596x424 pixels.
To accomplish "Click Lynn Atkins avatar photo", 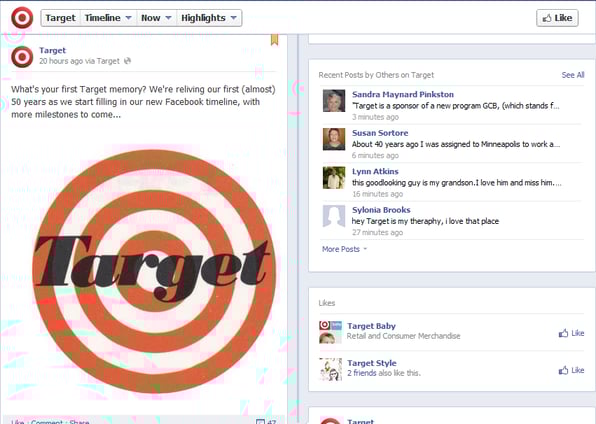I will (x=334, y=178).
